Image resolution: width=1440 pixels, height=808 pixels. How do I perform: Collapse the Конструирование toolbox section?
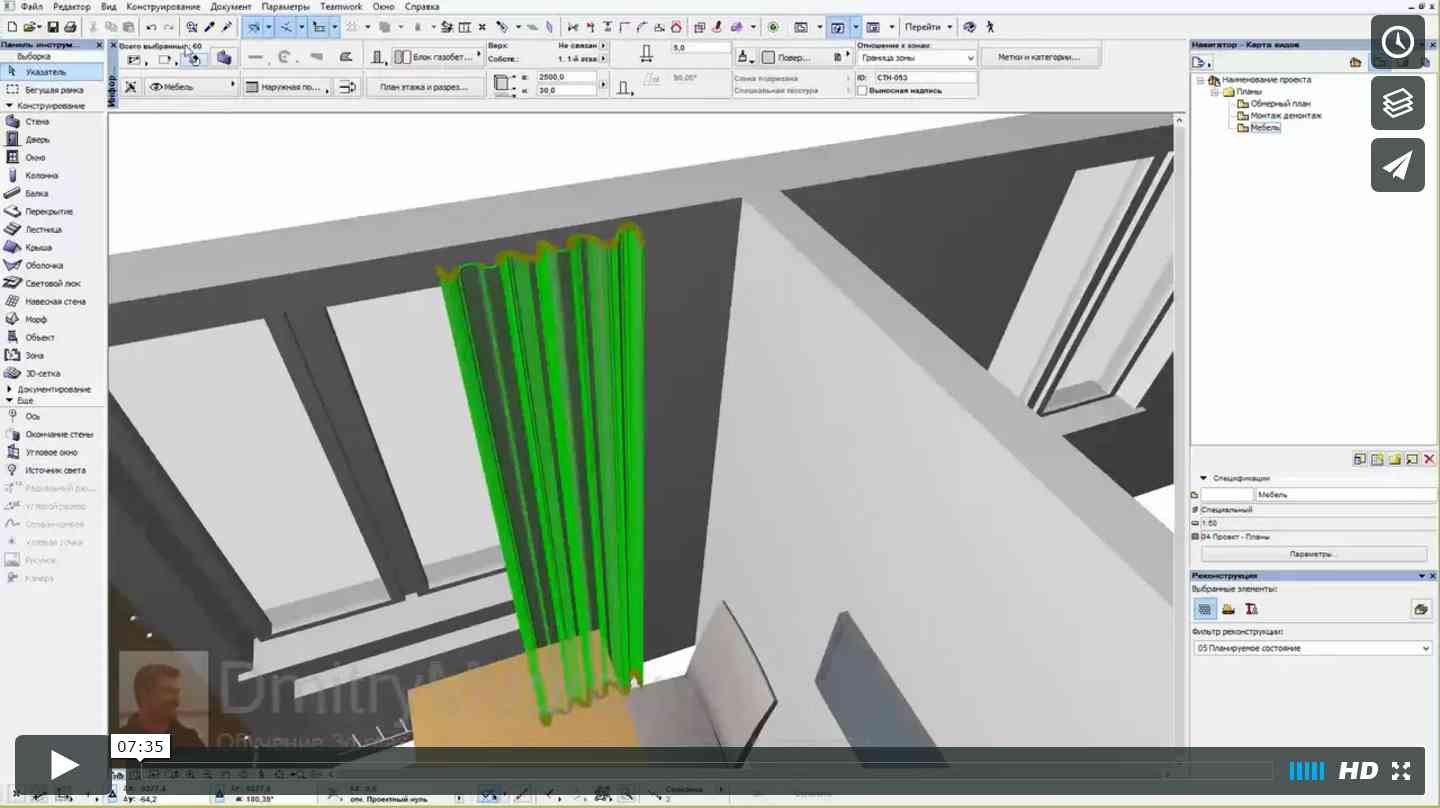pyautogui.click(x=9, y=105)
